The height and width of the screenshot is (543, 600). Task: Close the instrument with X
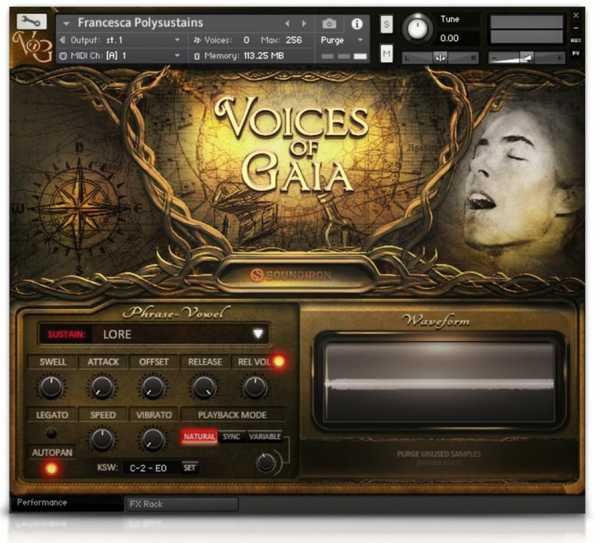pos(576,15)
